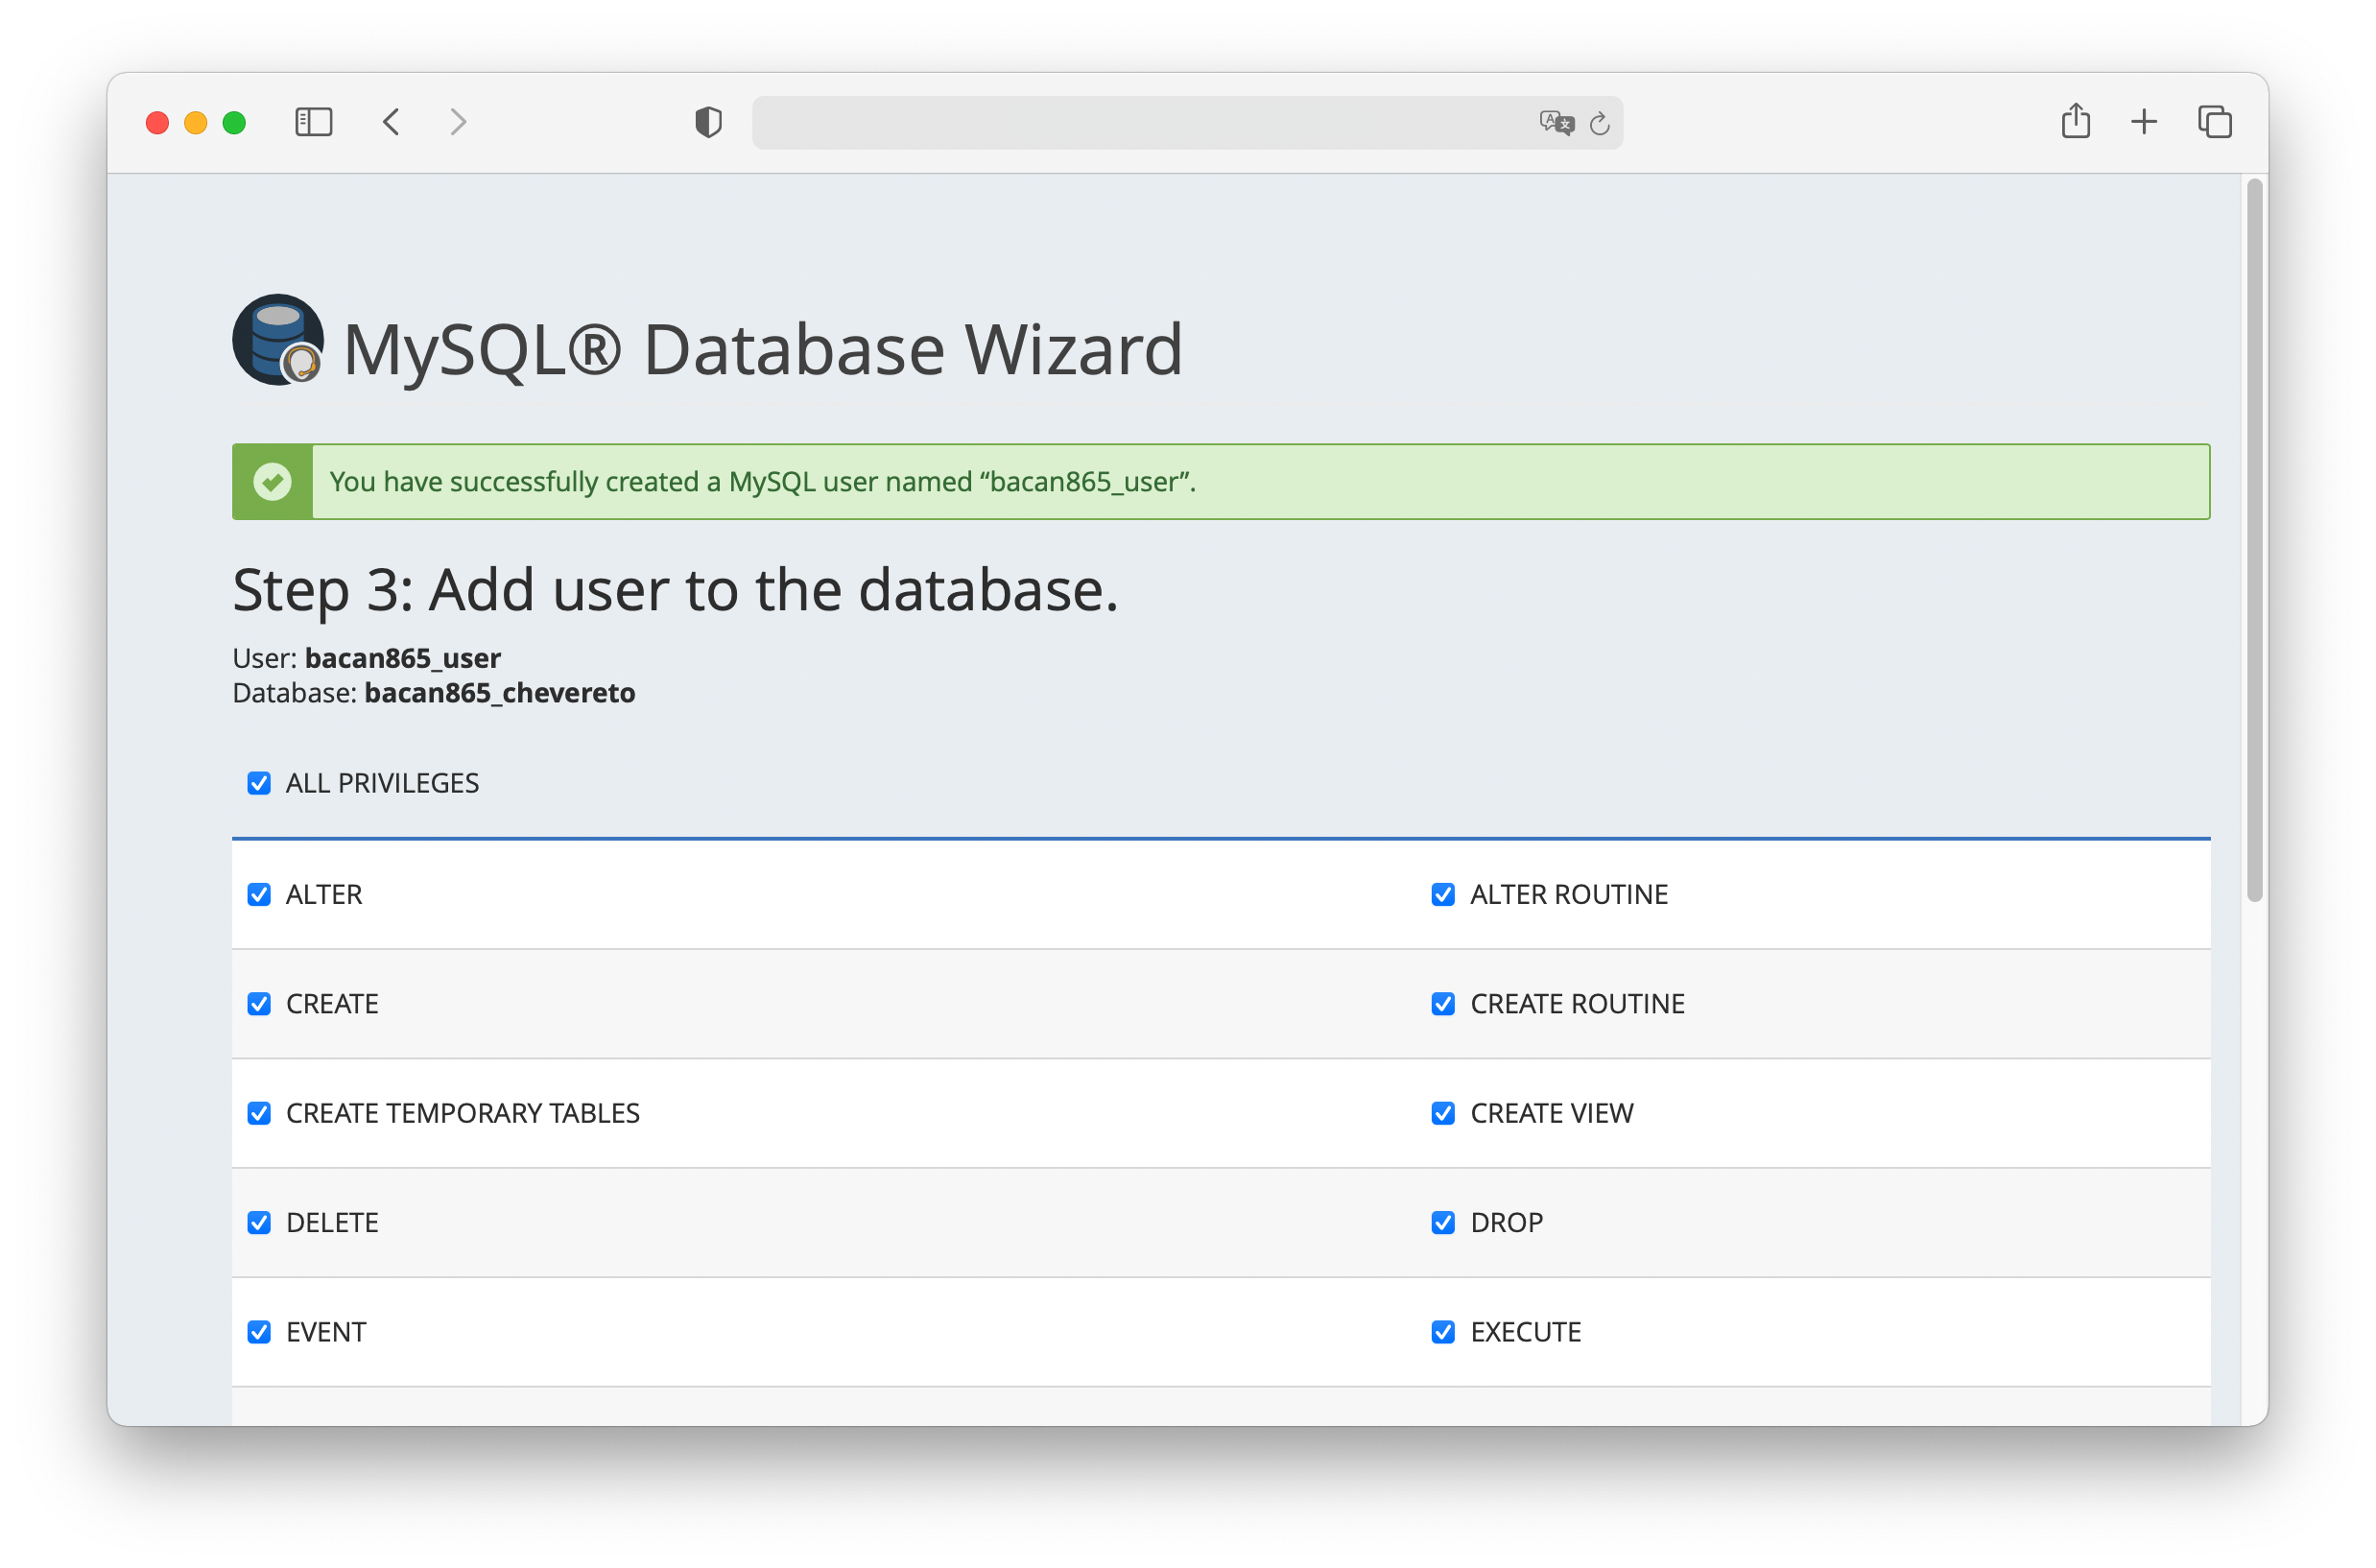Toggle the CREATE ROUTINE checkbox
The height and width of the screenshot is (1568, 2376).
click(x=1443, y=1003)
